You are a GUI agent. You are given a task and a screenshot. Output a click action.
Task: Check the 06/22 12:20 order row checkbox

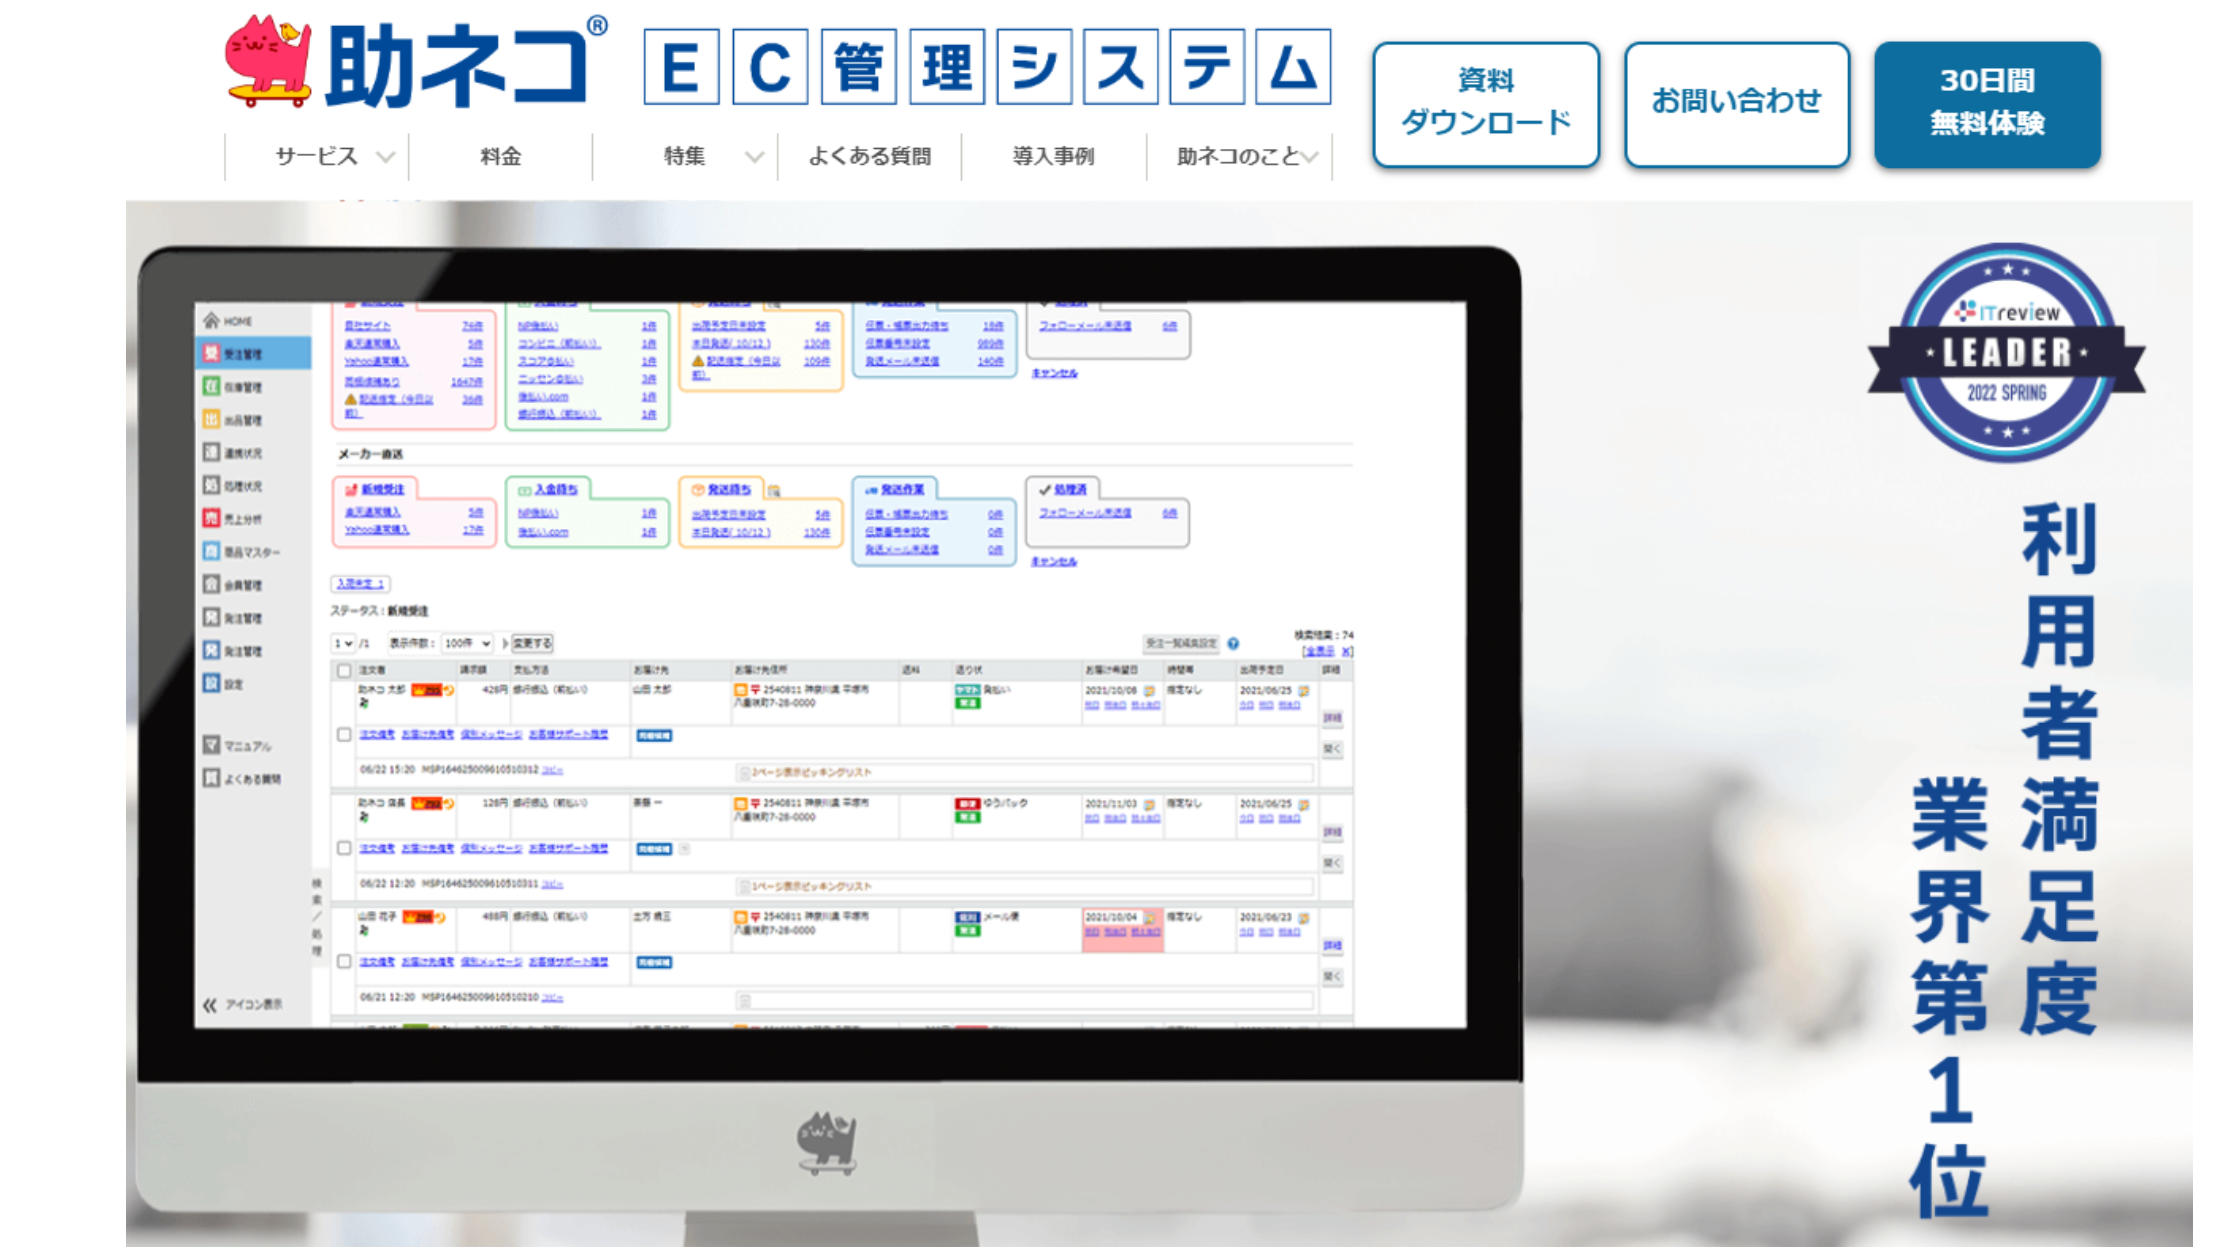(x=344, y=848)
